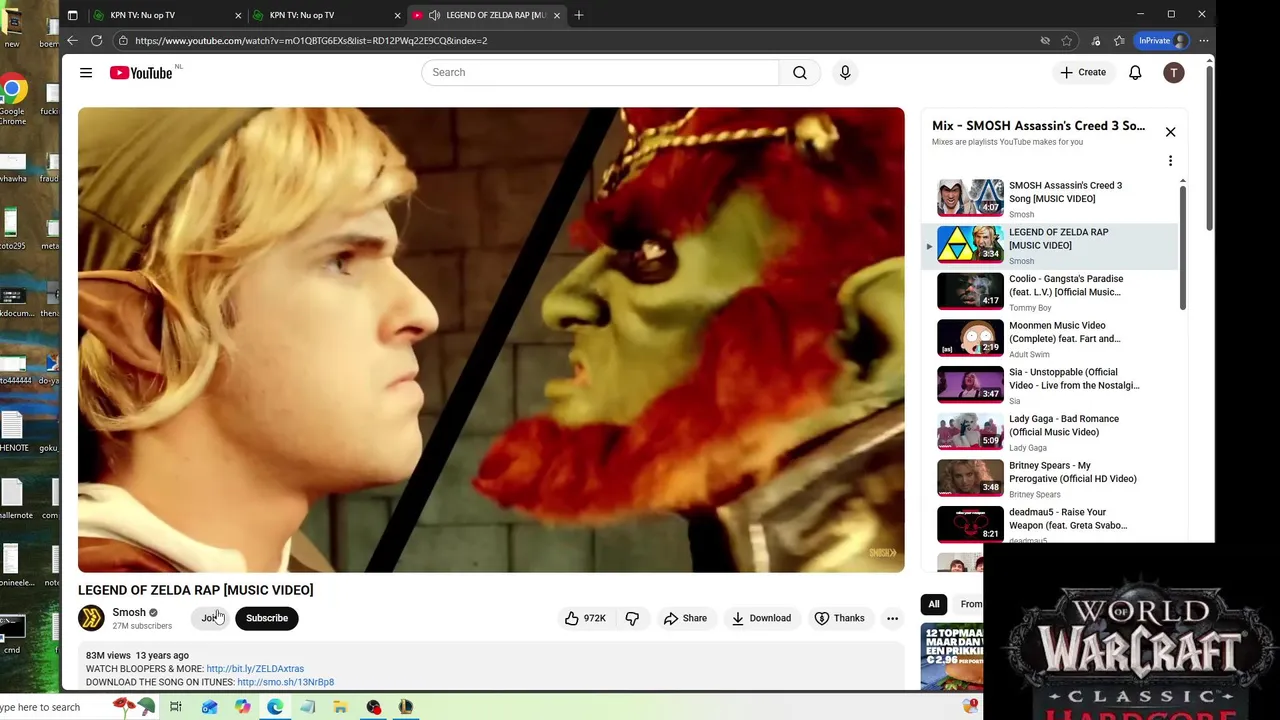Close the LEGEND OF ZELDA RAP tab
Viewport: 1280px width, 720px height.
(557, 15)
